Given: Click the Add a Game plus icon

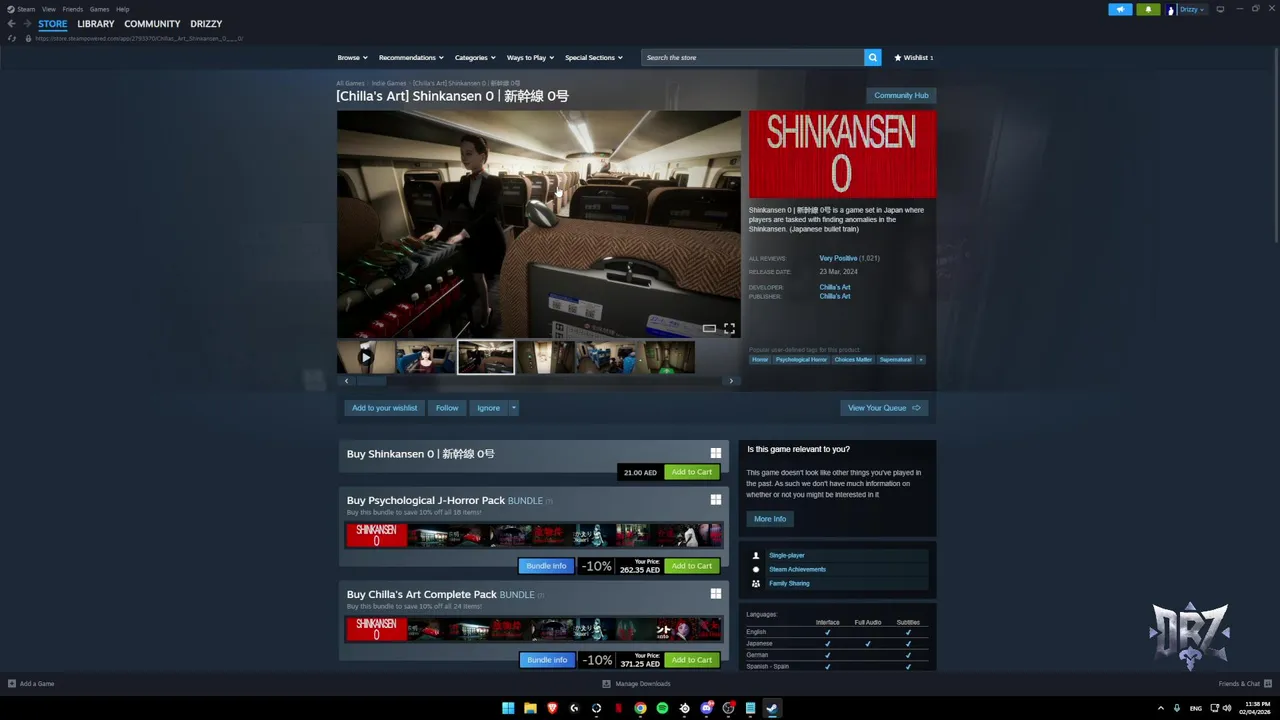Looking at the screenshot, I should pos(12,684).
